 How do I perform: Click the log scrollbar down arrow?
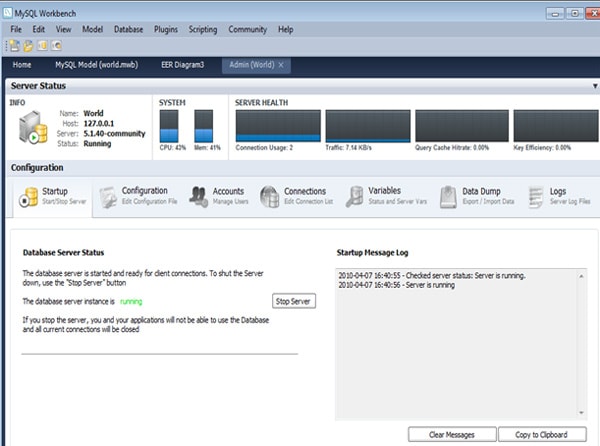coord(582,413)
